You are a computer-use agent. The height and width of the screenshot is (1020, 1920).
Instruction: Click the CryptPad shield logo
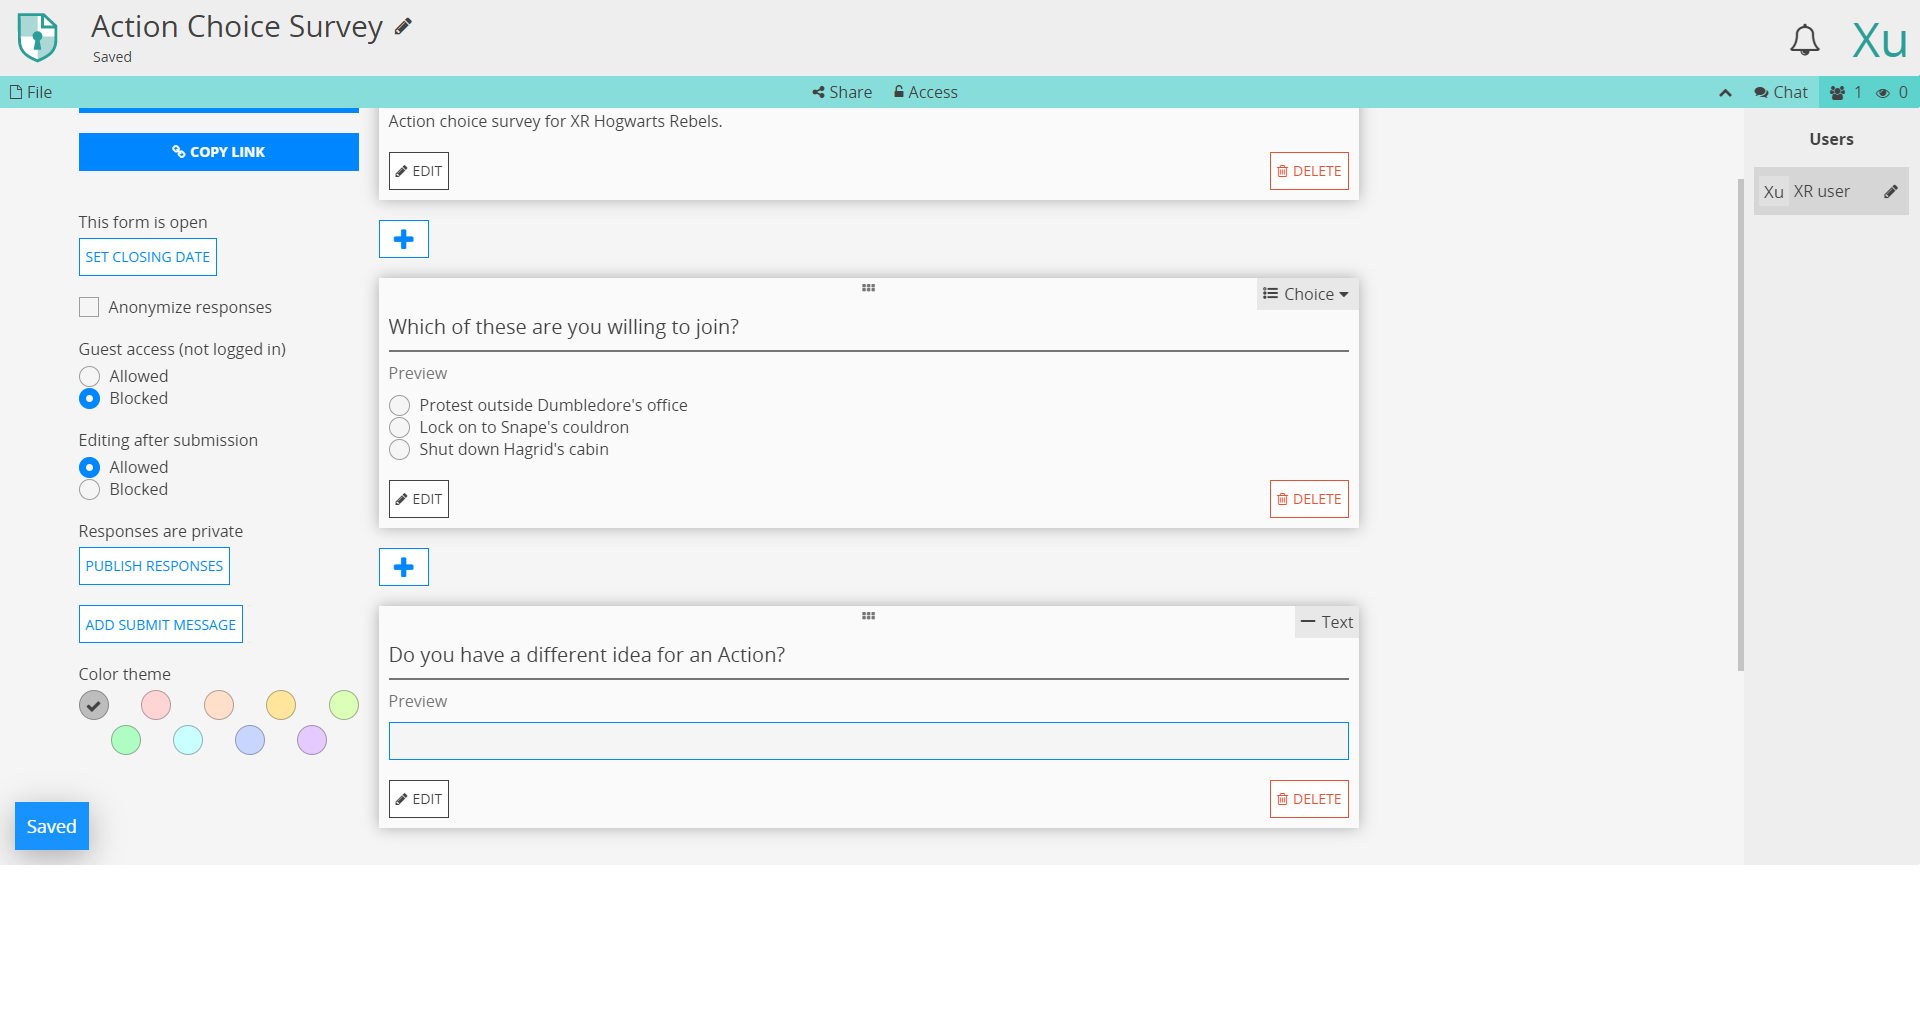pyautogui.click(x=38, y=37)
